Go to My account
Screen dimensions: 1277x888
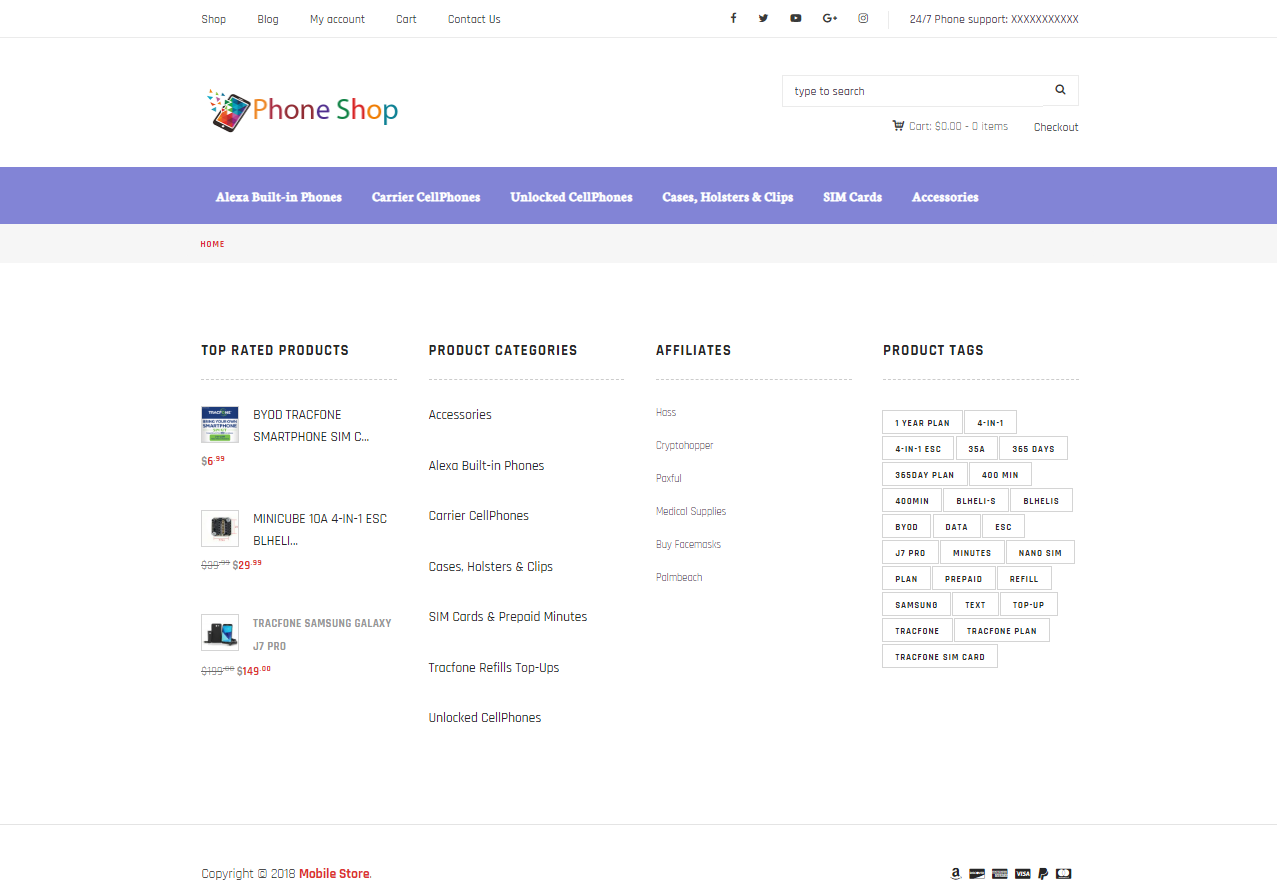click(337, 19)
